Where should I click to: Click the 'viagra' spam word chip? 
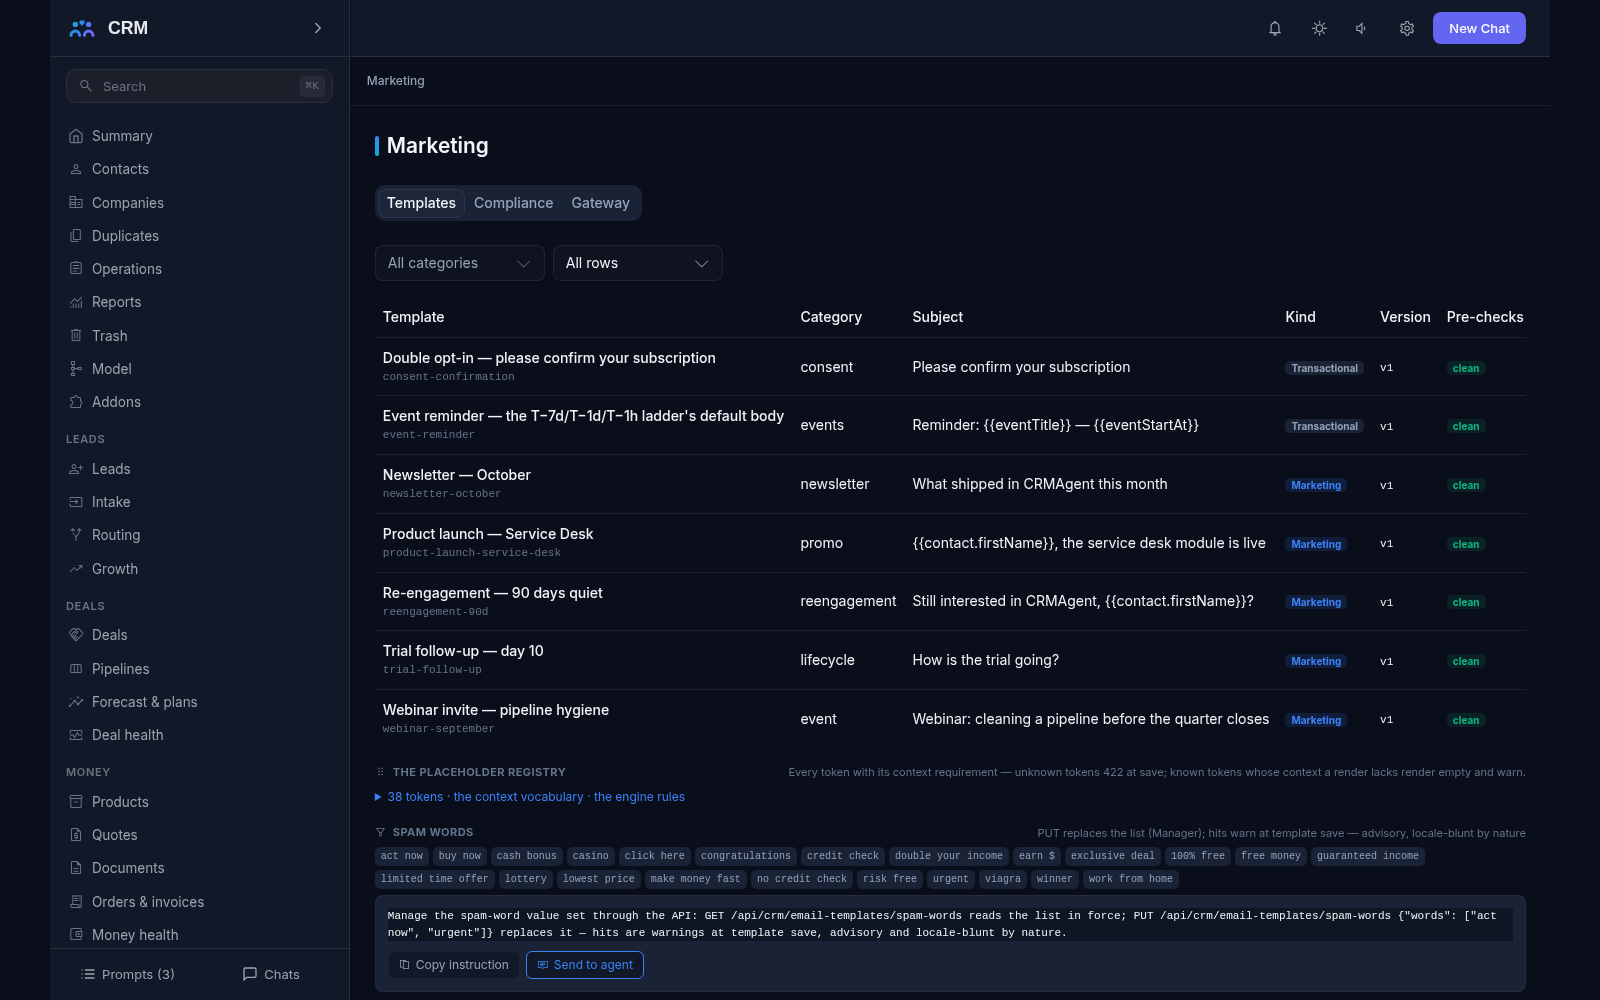click(1003, 879)
